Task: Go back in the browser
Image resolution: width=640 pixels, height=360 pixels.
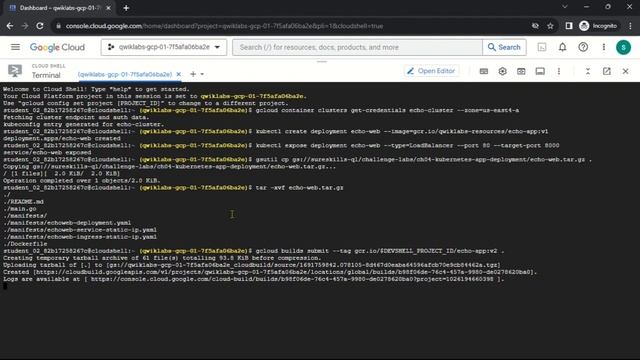Action: pyautogui.click(x=10, y=26)
